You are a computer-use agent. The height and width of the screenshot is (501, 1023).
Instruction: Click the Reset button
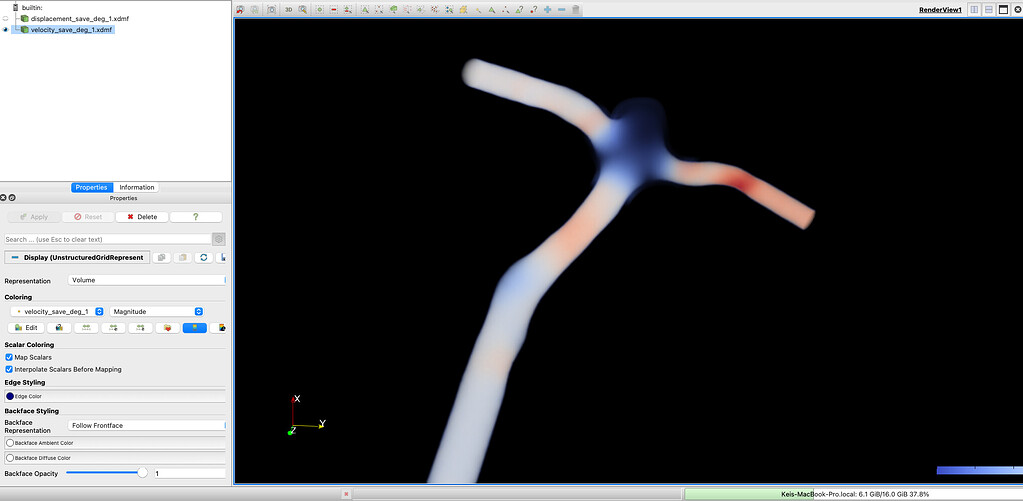click(x=88, y=217)
